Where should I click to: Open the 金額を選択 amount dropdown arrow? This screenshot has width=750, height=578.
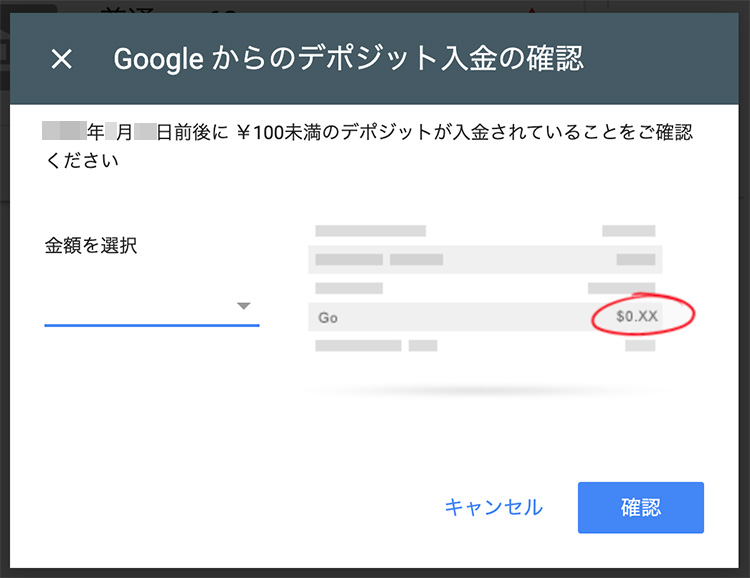tap(243, 306)
